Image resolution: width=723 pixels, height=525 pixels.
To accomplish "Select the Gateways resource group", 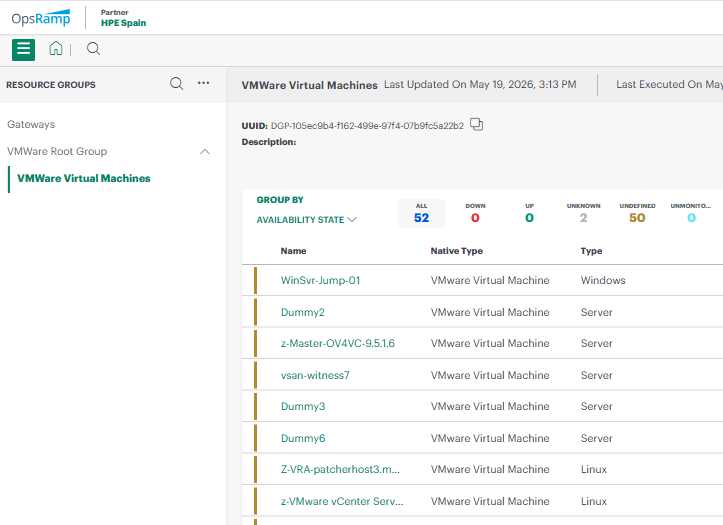I will tap(31, 124).
